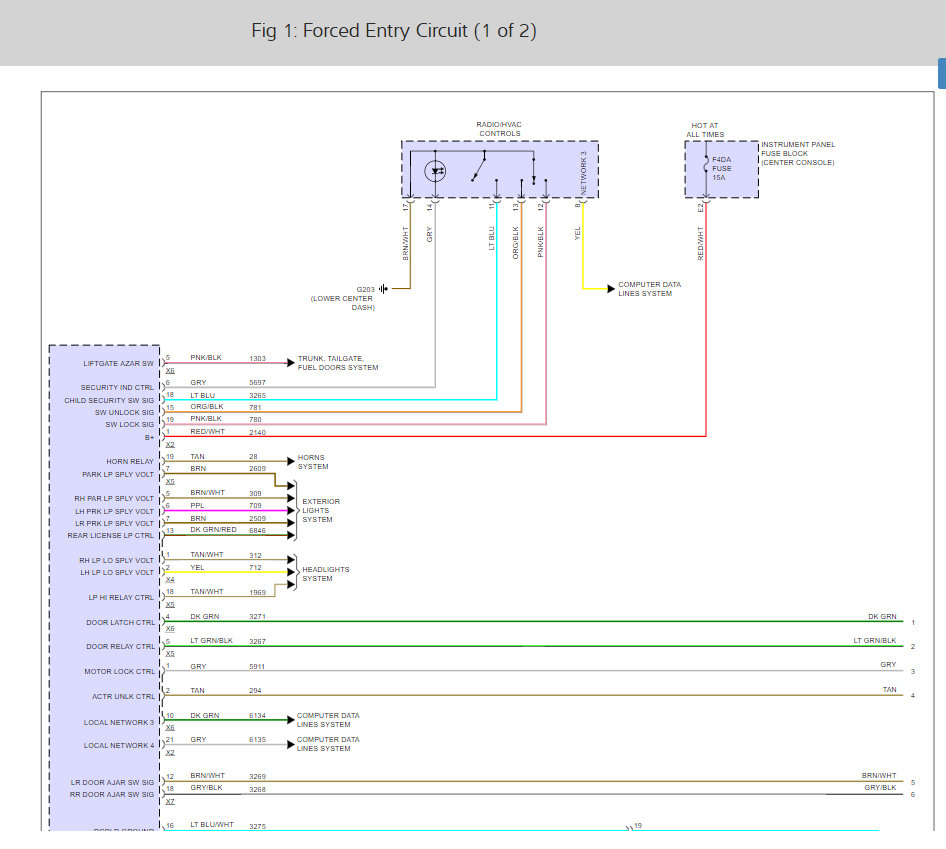
Task: Select the RR DOOR AJAR SW SIG label
Action: tap(112, 794)
